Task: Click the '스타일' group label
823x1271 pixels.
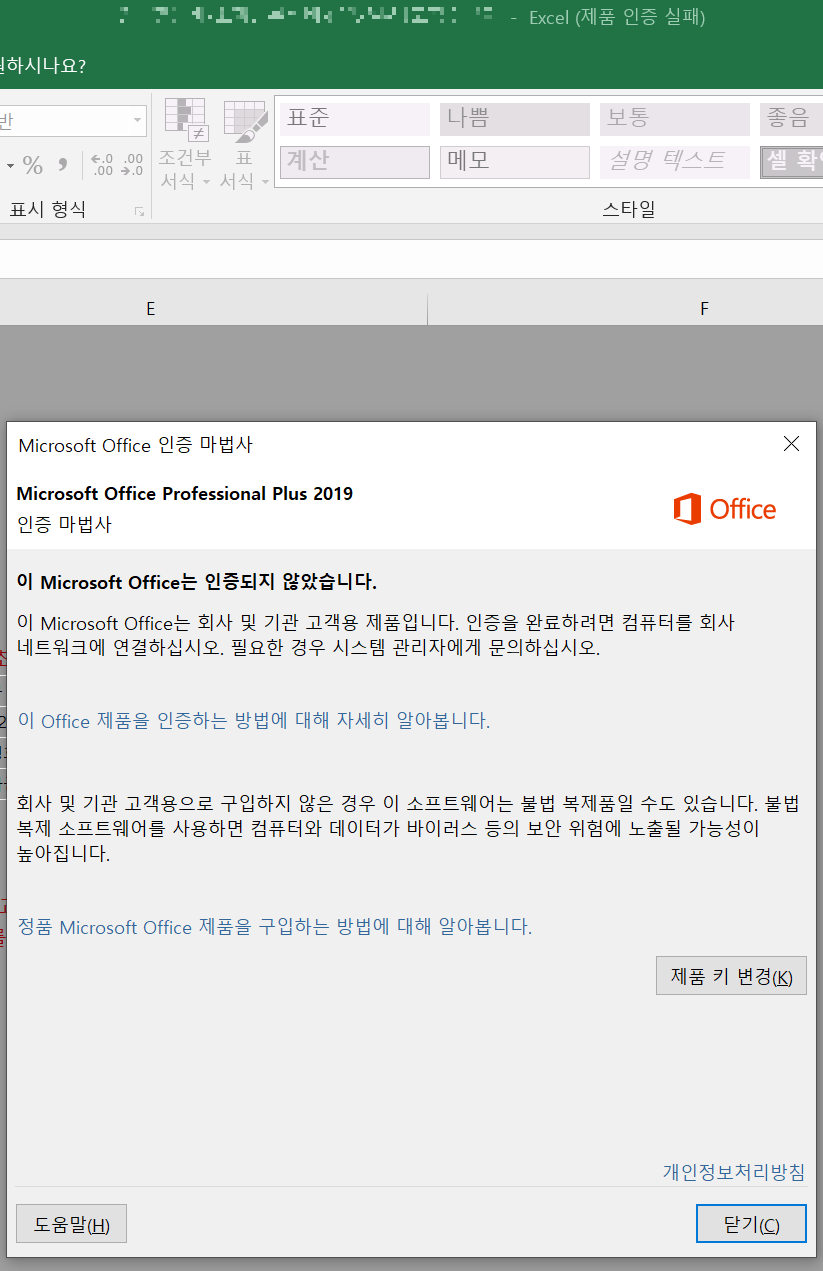Action: pyautogui.click(x=629, y=210)
